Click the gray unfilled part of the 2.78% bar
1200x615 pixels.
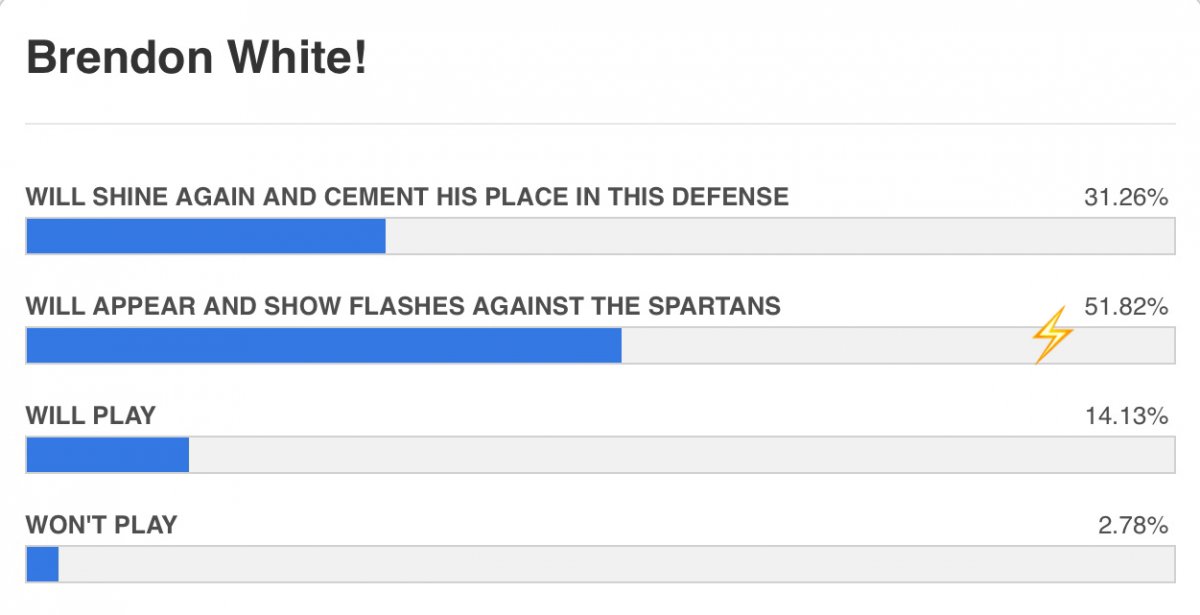tap(617, 564)
